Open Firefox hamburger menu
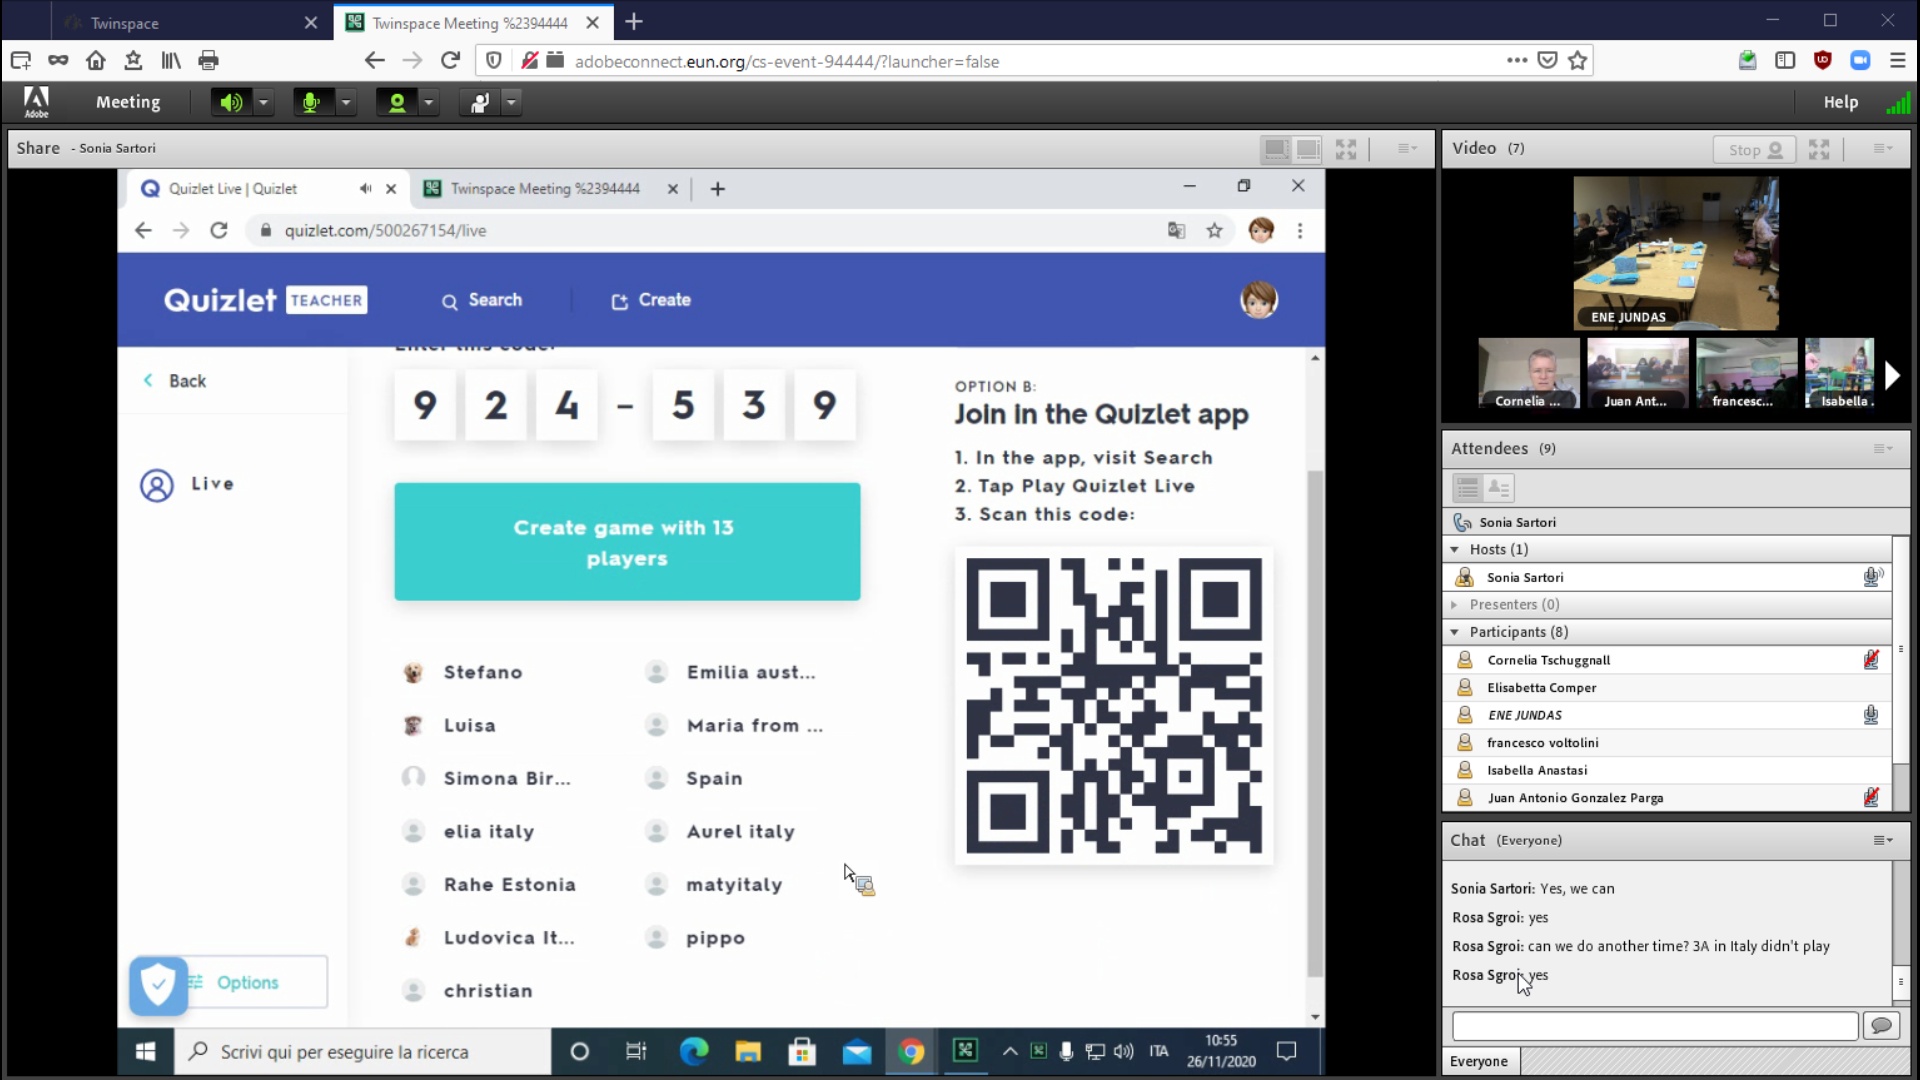This screenshot has width=1920, height=1080. coord(1897,61)
